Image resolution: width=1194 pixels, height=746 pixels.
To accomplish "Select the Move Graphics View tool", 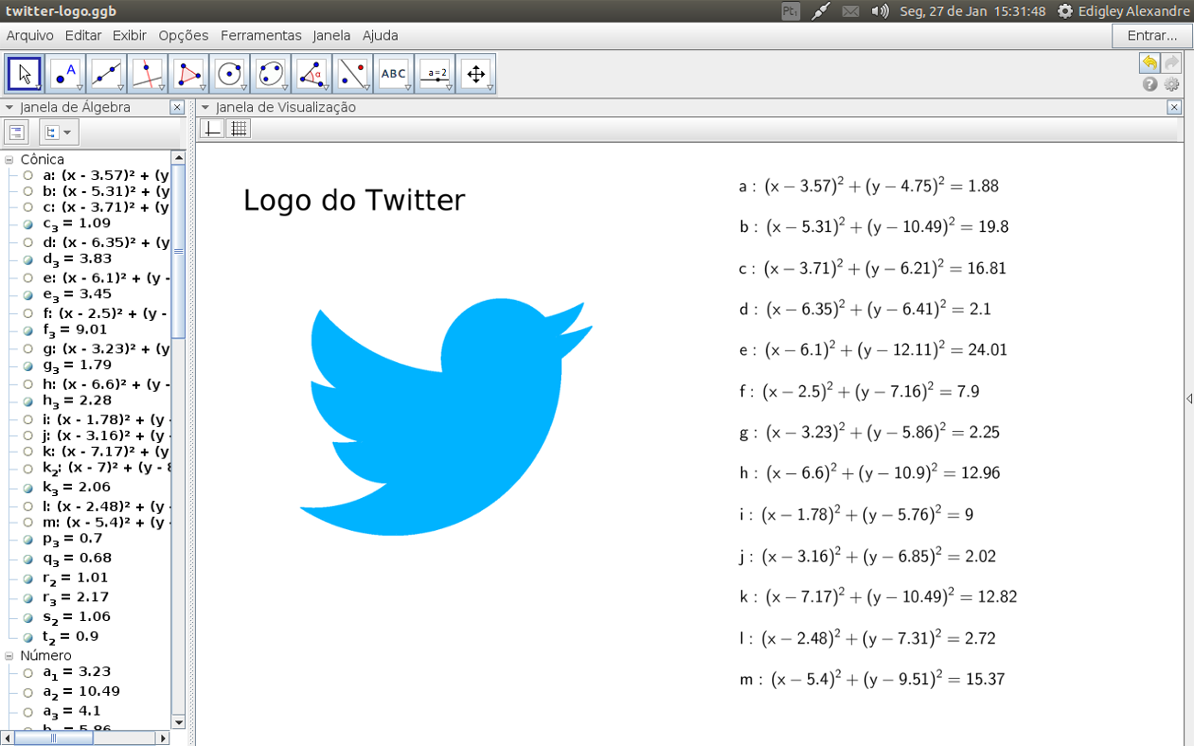I will click(477, 74).
